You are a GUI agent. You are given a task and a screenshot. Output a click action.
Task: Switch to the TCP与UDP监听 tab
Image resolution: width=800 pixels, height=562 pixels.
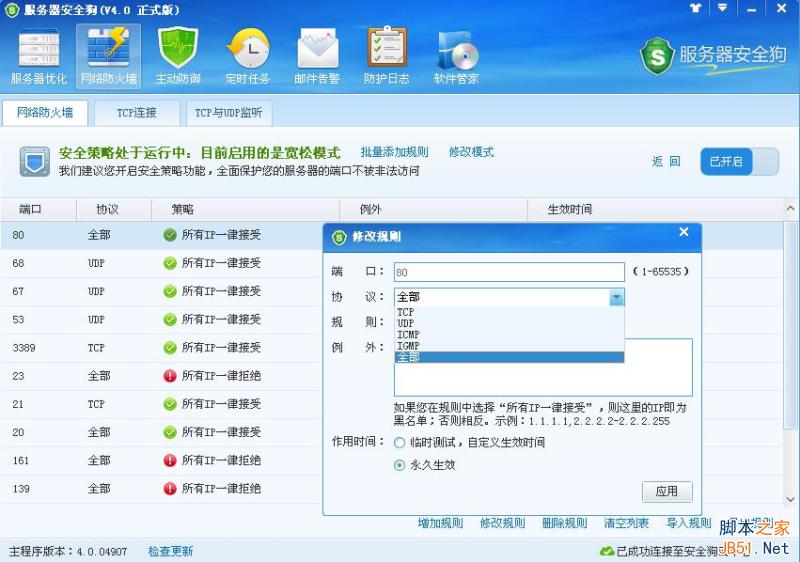(228, 113)
